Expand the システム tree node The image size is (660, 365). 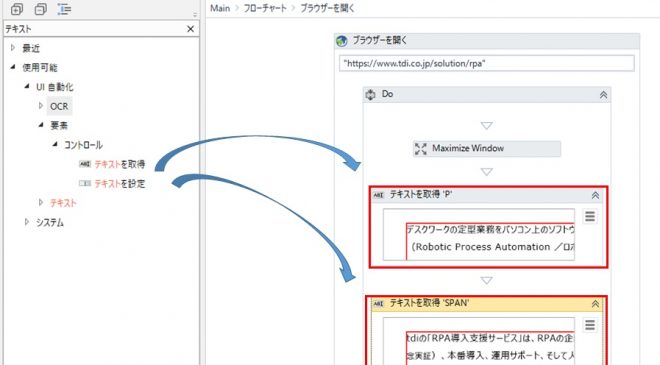tap(27, 222)
